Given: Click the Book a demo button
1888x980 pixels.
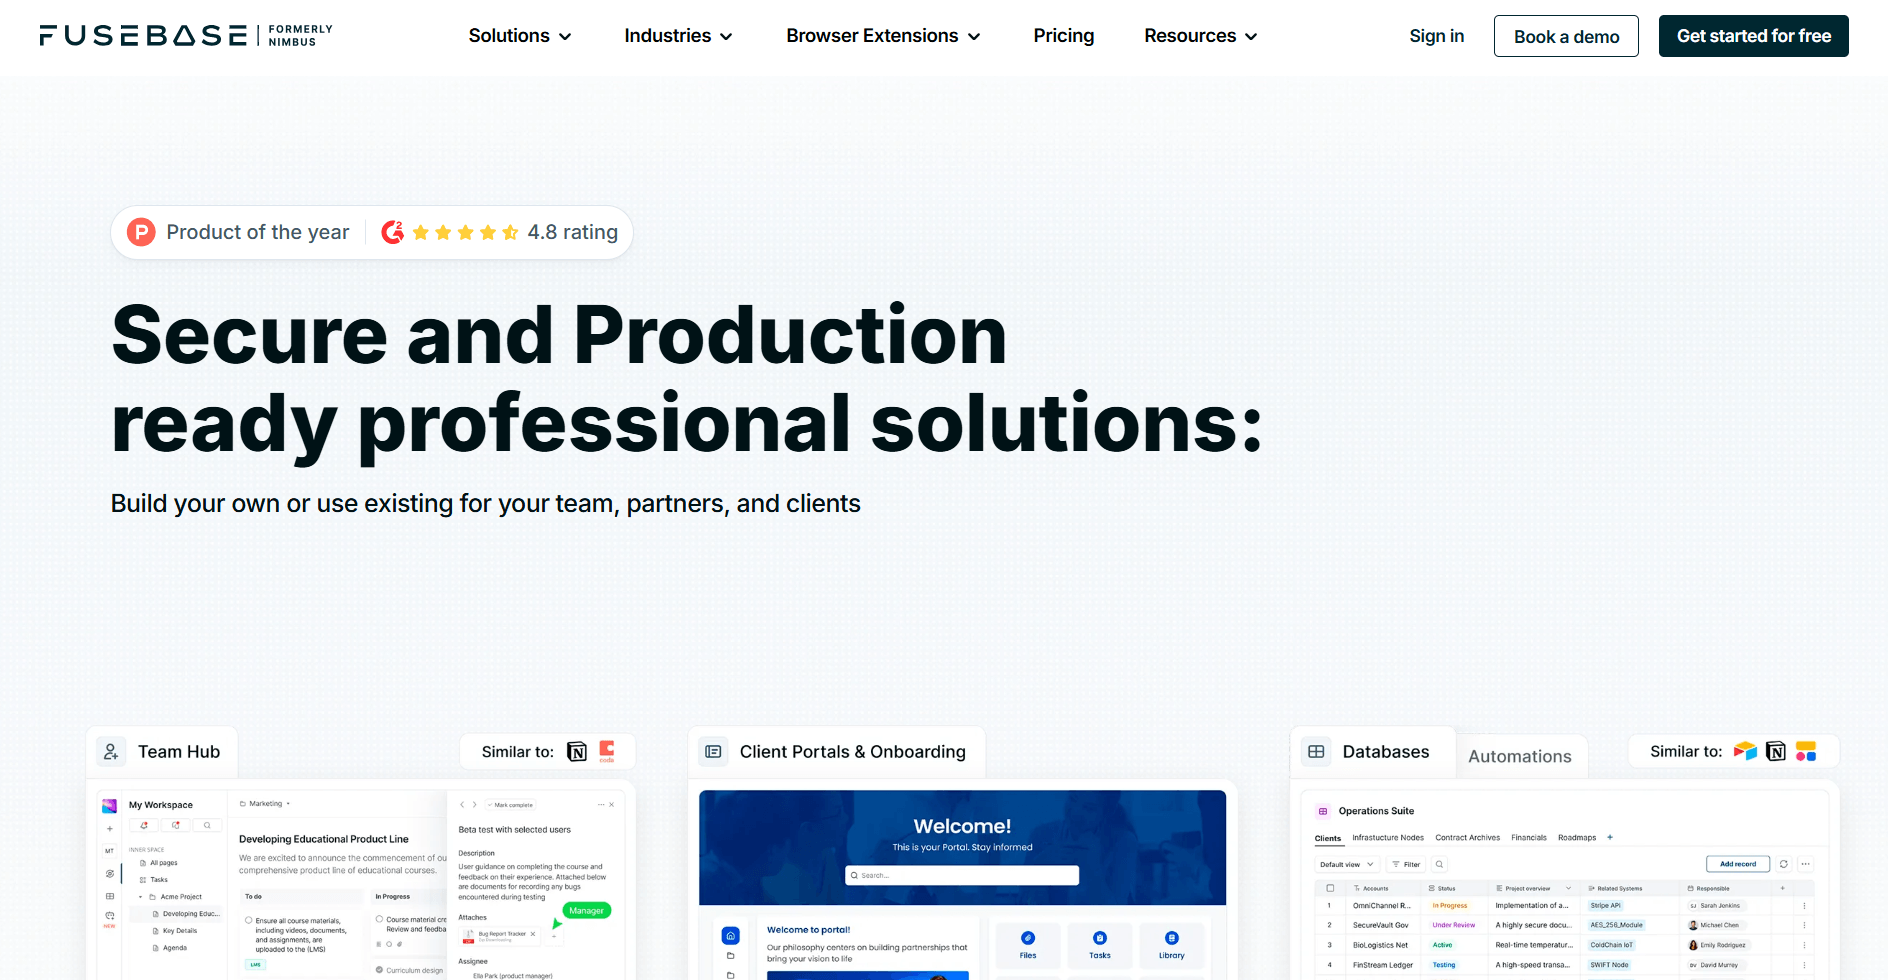Looking at the screenshot, I should [1566, 37].
